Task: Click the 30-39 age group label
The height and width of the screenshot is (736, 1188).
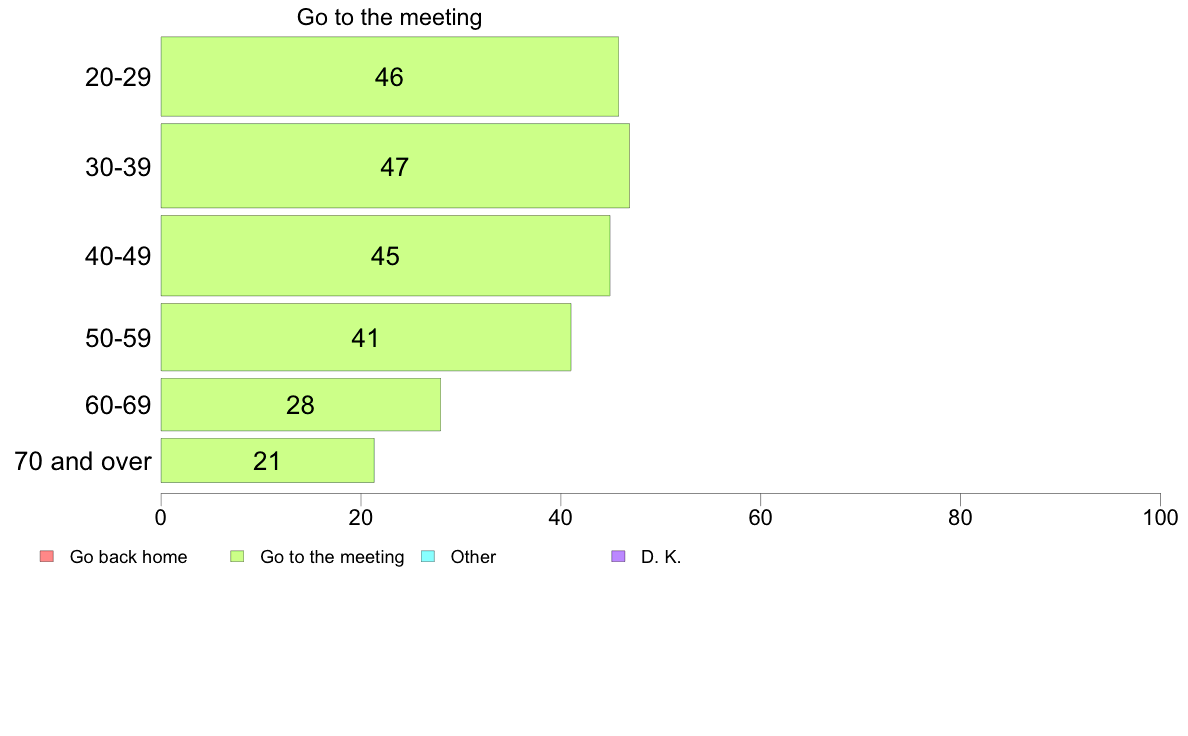Action: [x=118, y=167]
